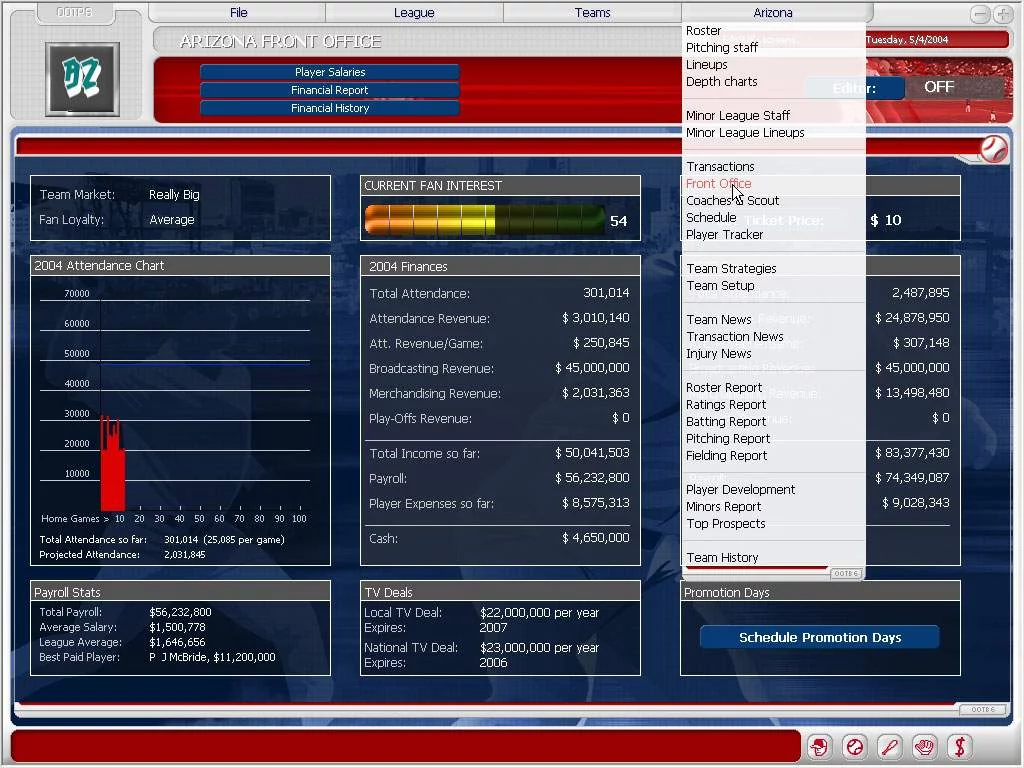Click the Arizona team logo
1024x768 pixels.
pyautogui.click(x=82, y=79)
